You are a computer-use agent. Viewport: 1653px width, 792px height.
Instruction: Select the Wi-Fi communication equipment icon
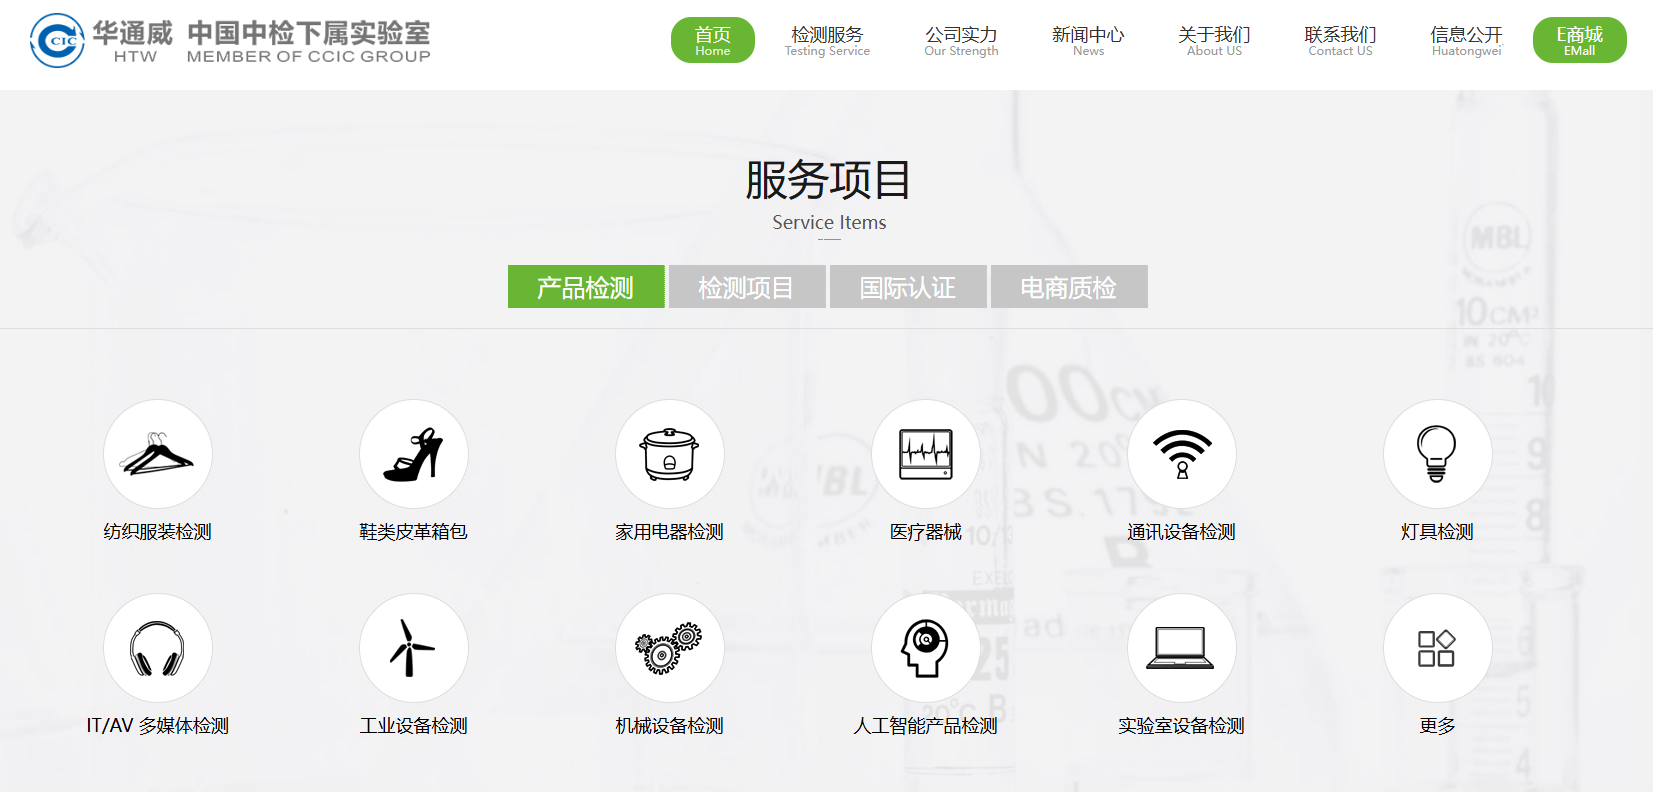click(x=1182, y=454)
